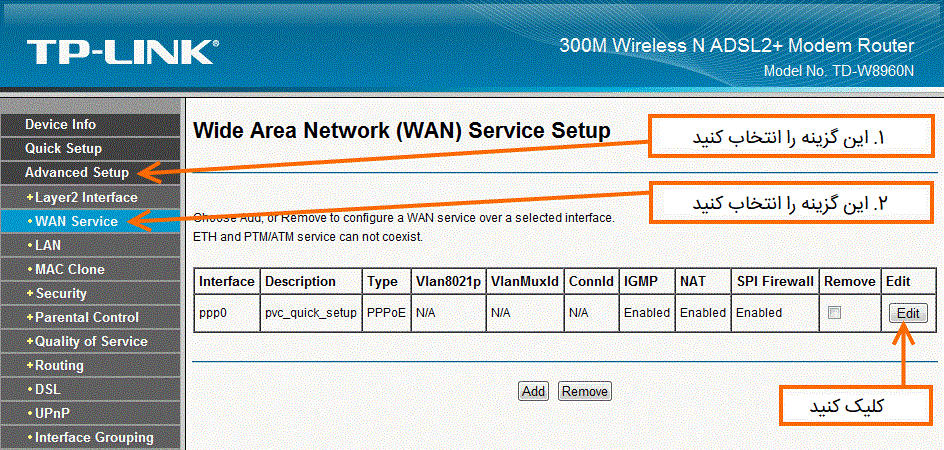Tick the Remove checkbox for ppp0
This screenshot has height=450, width=944.
pos(834,313)
